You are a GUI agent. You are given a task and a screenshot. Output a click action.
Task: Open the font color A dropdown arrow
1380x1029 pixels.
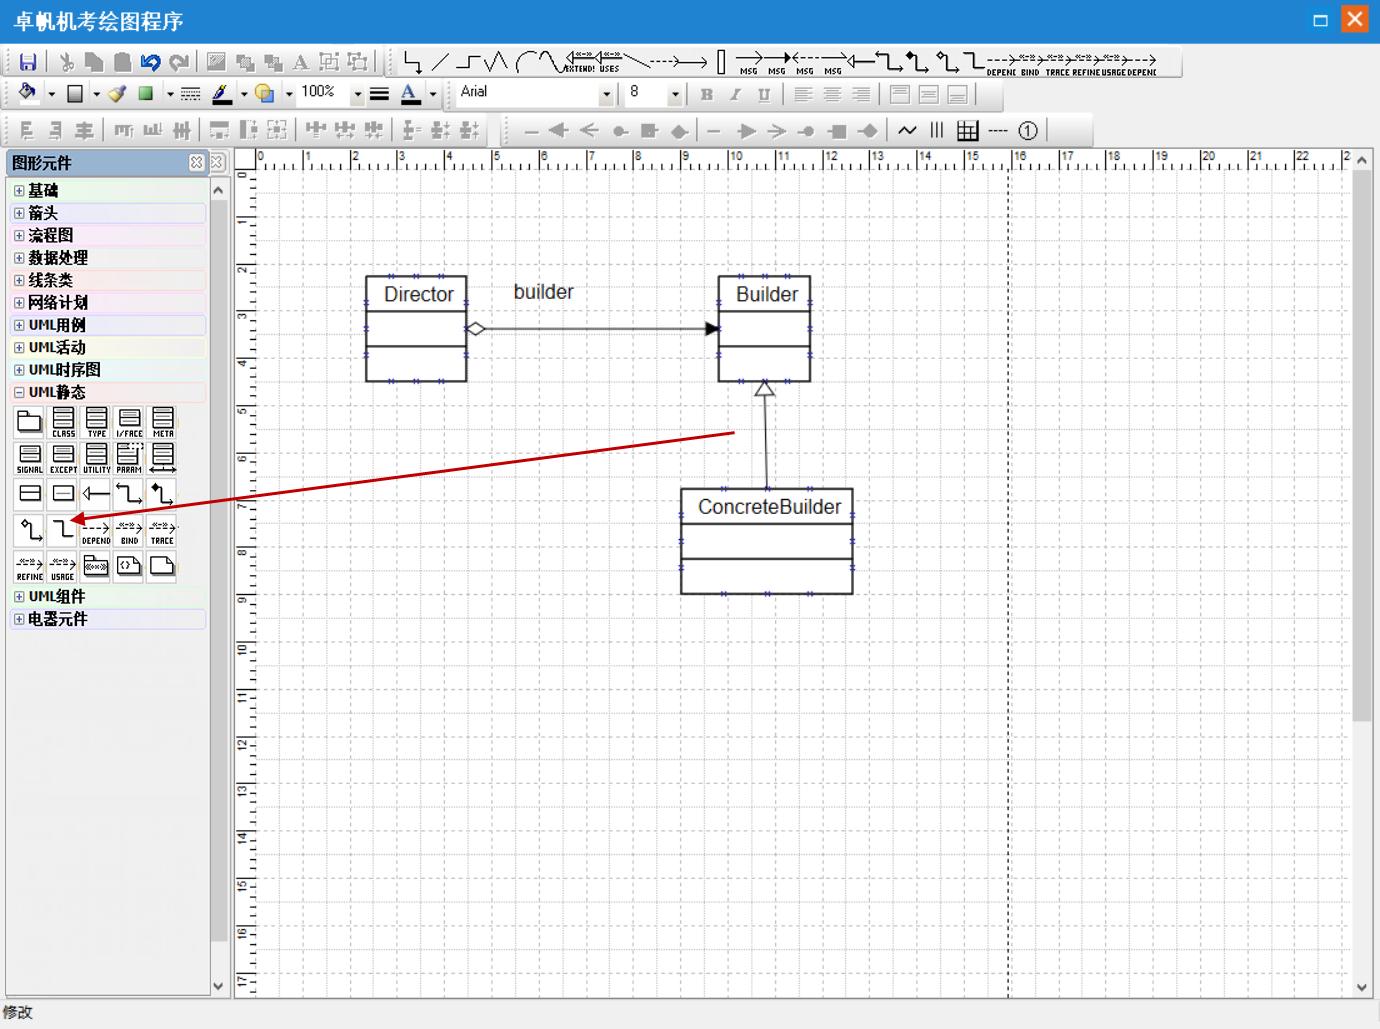click(x=433, y=94)
